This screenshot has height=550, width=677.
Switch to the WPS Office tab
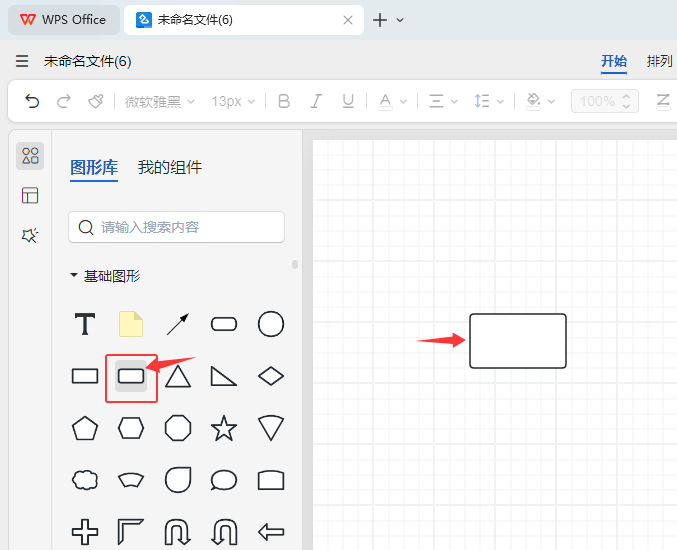click(63, 20)
